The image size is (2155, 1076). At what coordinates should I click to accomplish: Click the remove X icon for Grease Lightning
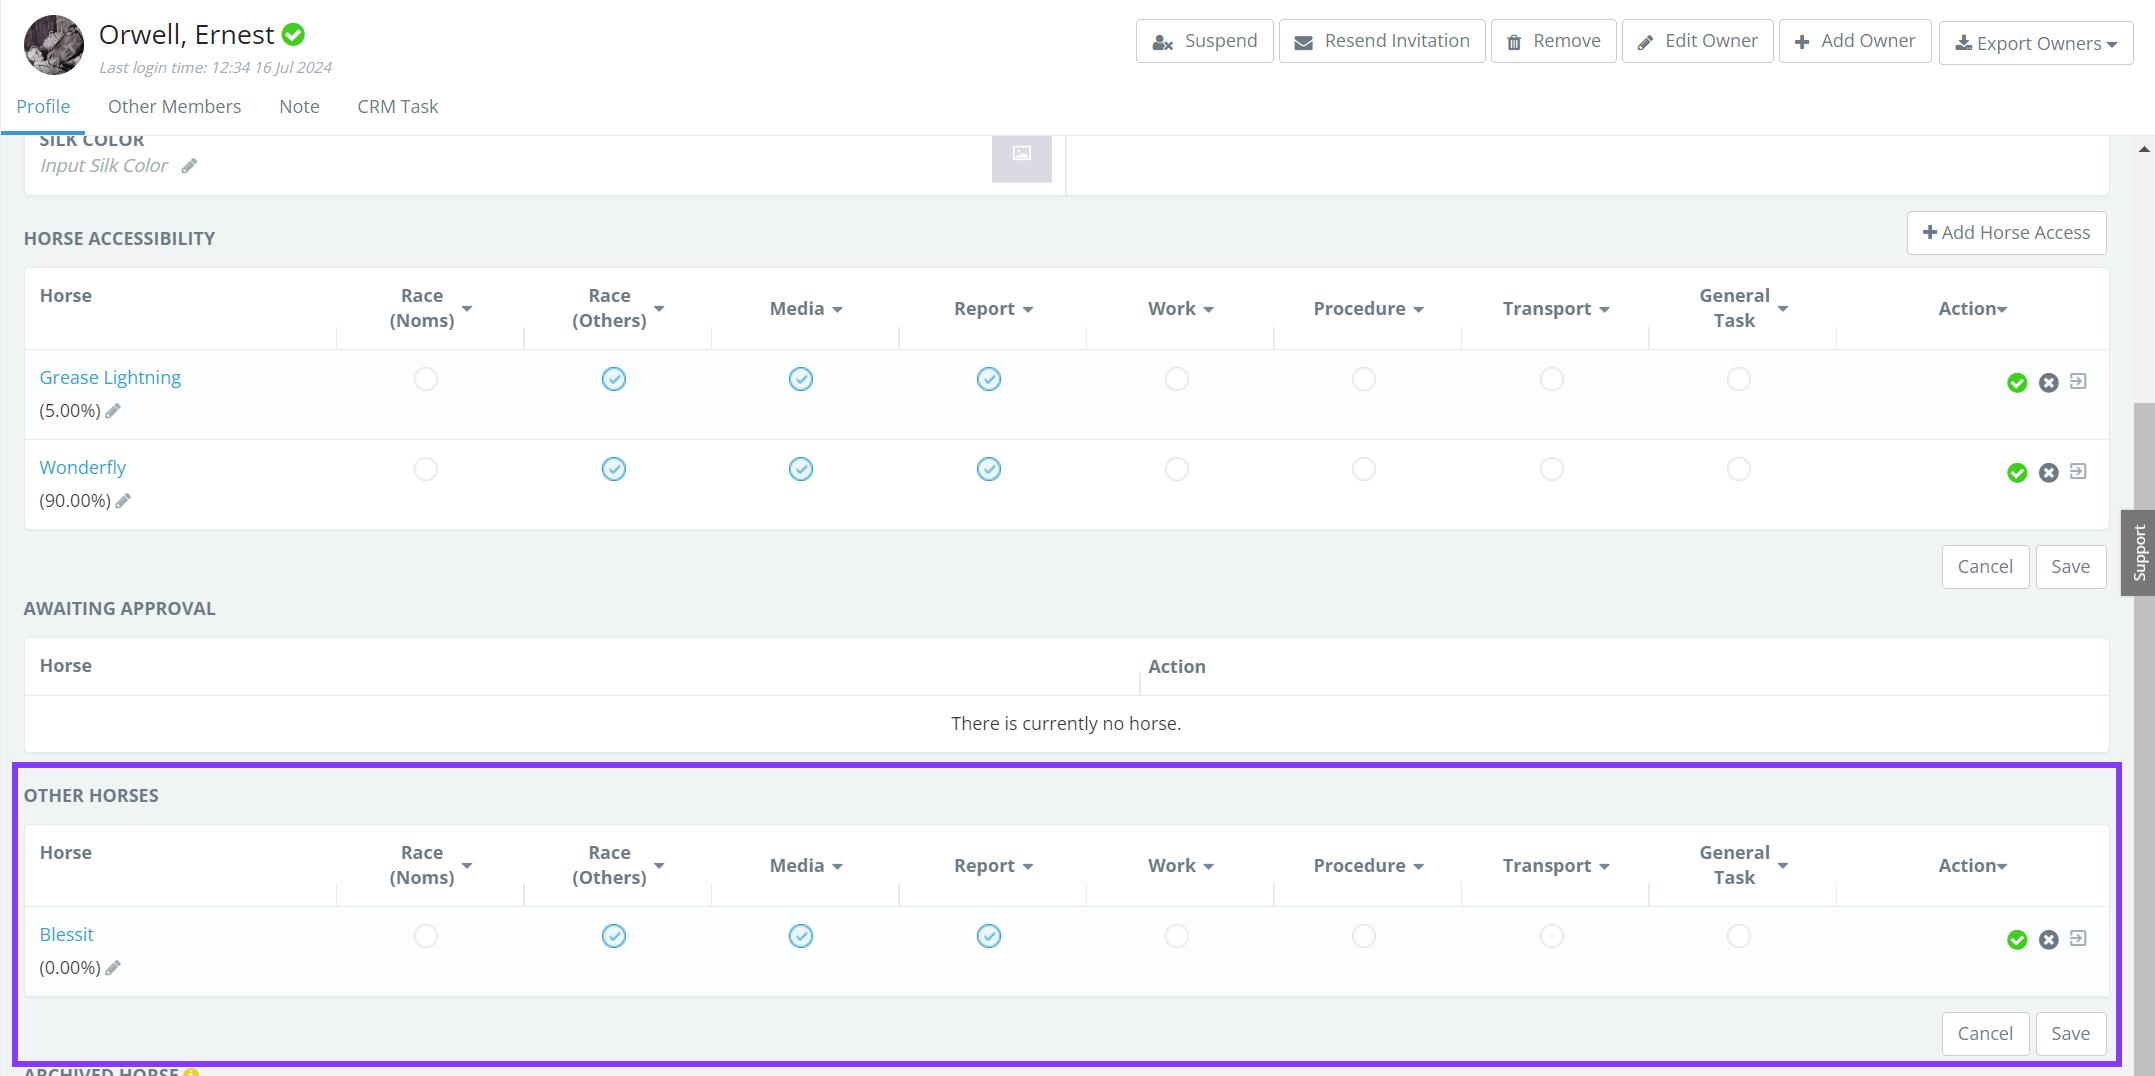(2049, 383)
